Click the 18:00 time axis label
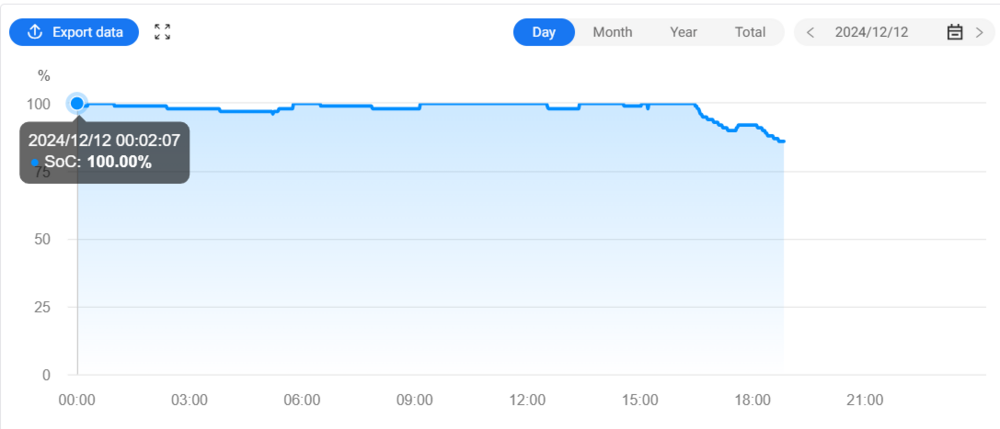The height and width of the screenshot is (429, 1000). pyautogui.click(x=752, y=400)
